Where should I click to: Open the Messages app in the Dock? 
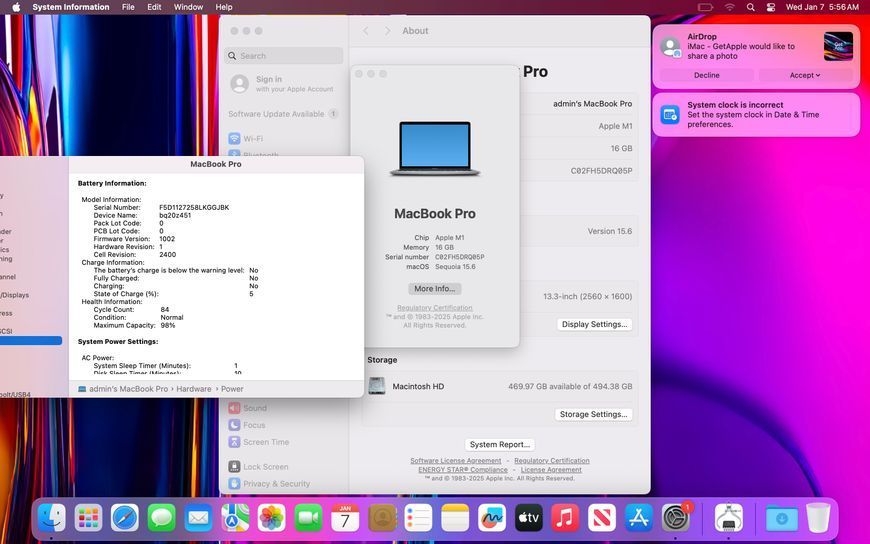point(161,518)
